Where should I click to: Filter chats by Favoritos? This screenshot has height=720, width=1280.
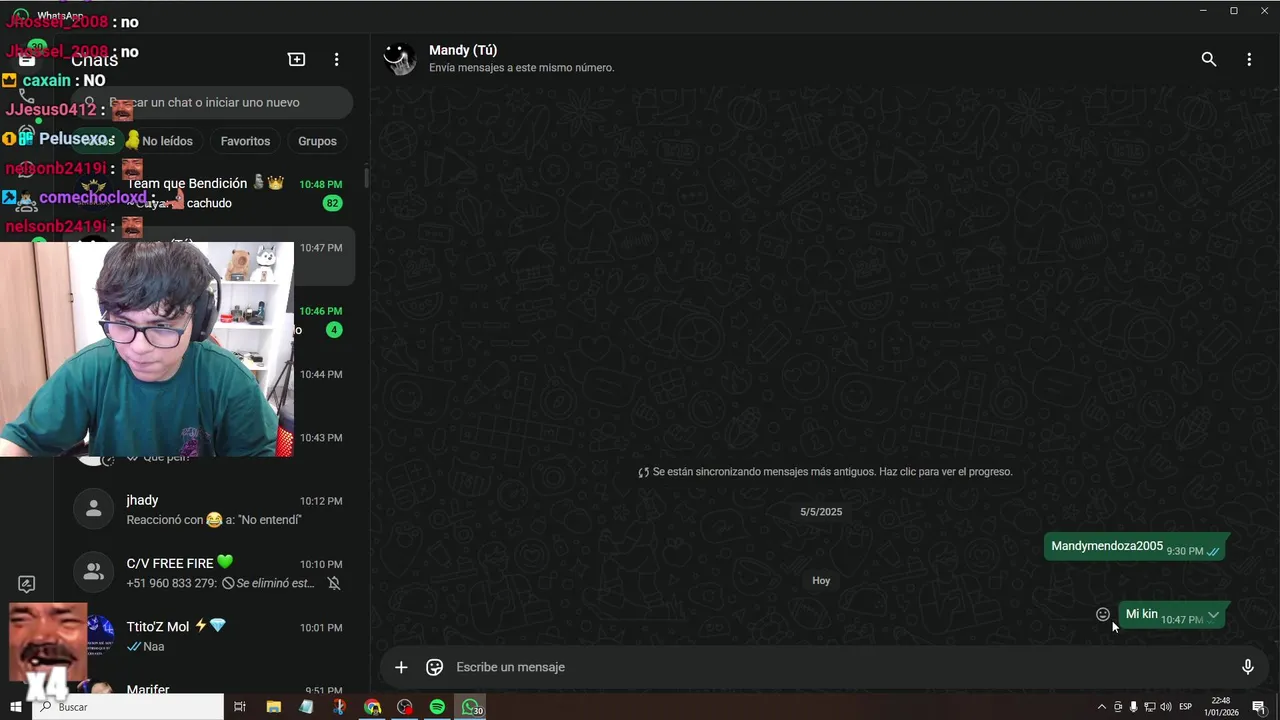pos(245,141)
